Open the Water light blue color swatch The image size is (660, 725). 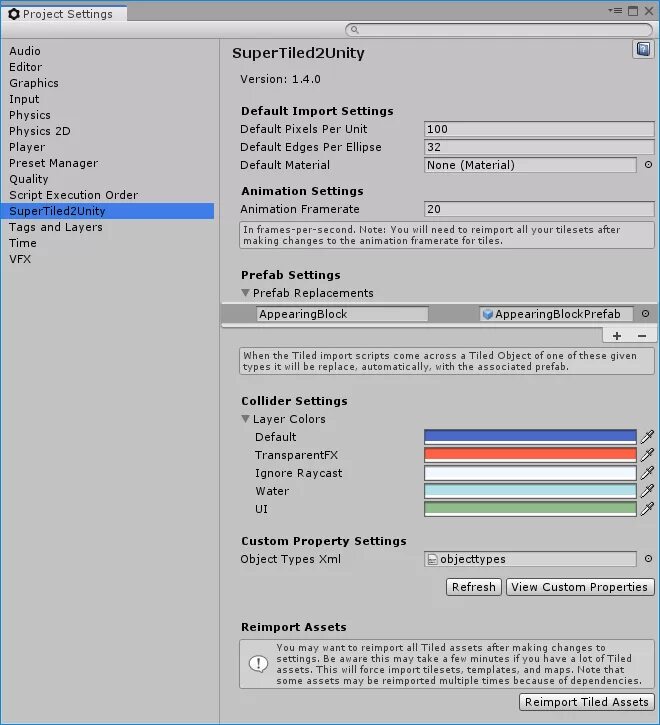[x=530, y=491]
